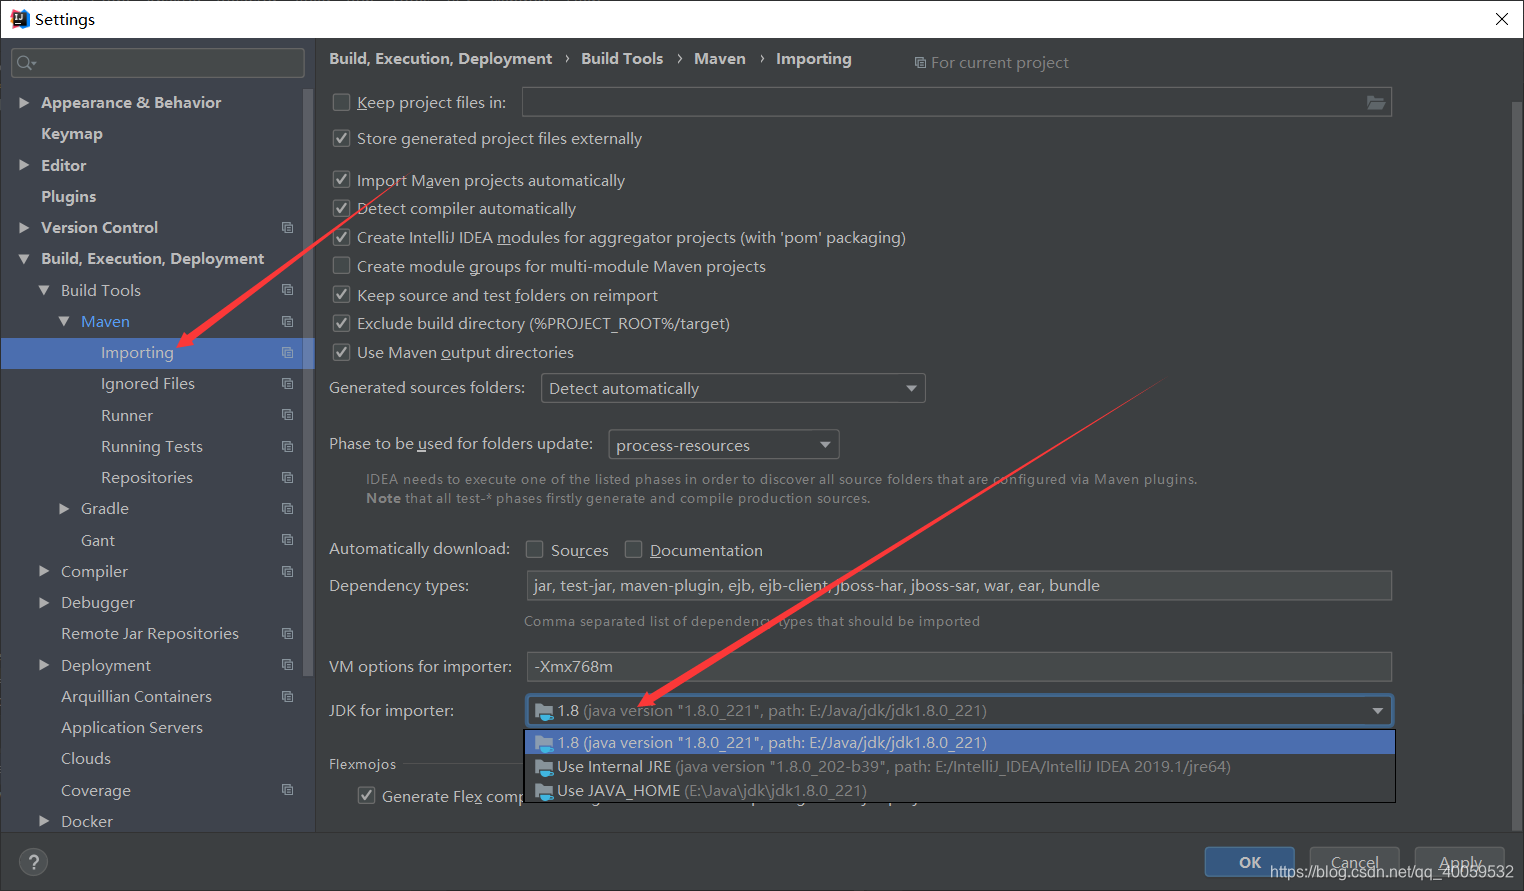Toggle Keep project files in checkbox
Viewport: 1524px width, 891px height.
tap(341, 102)
